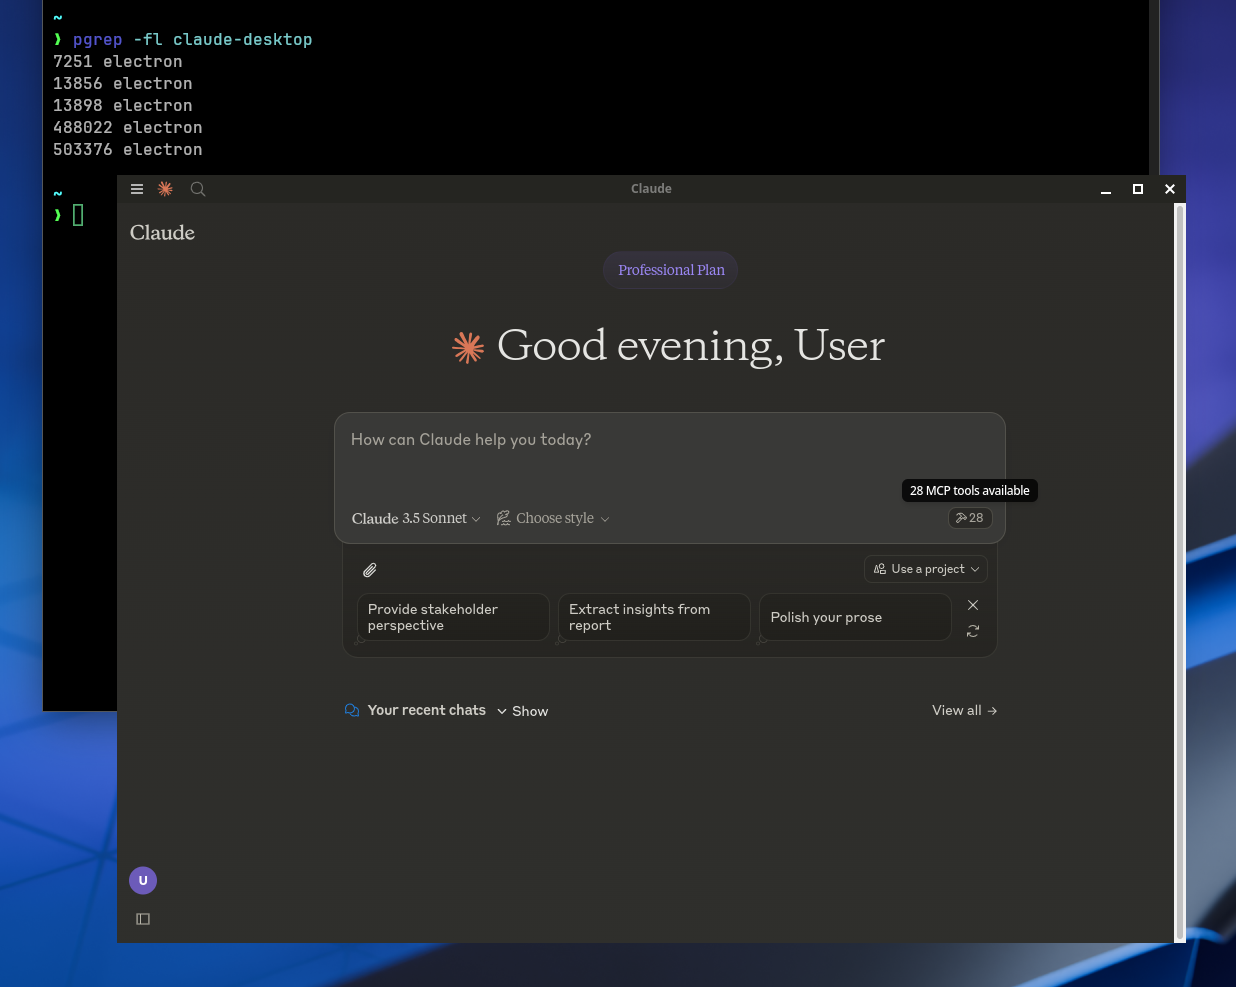Follow the View all link for recent chats
The image size is (1236, 987).
[x=963, y=710]
